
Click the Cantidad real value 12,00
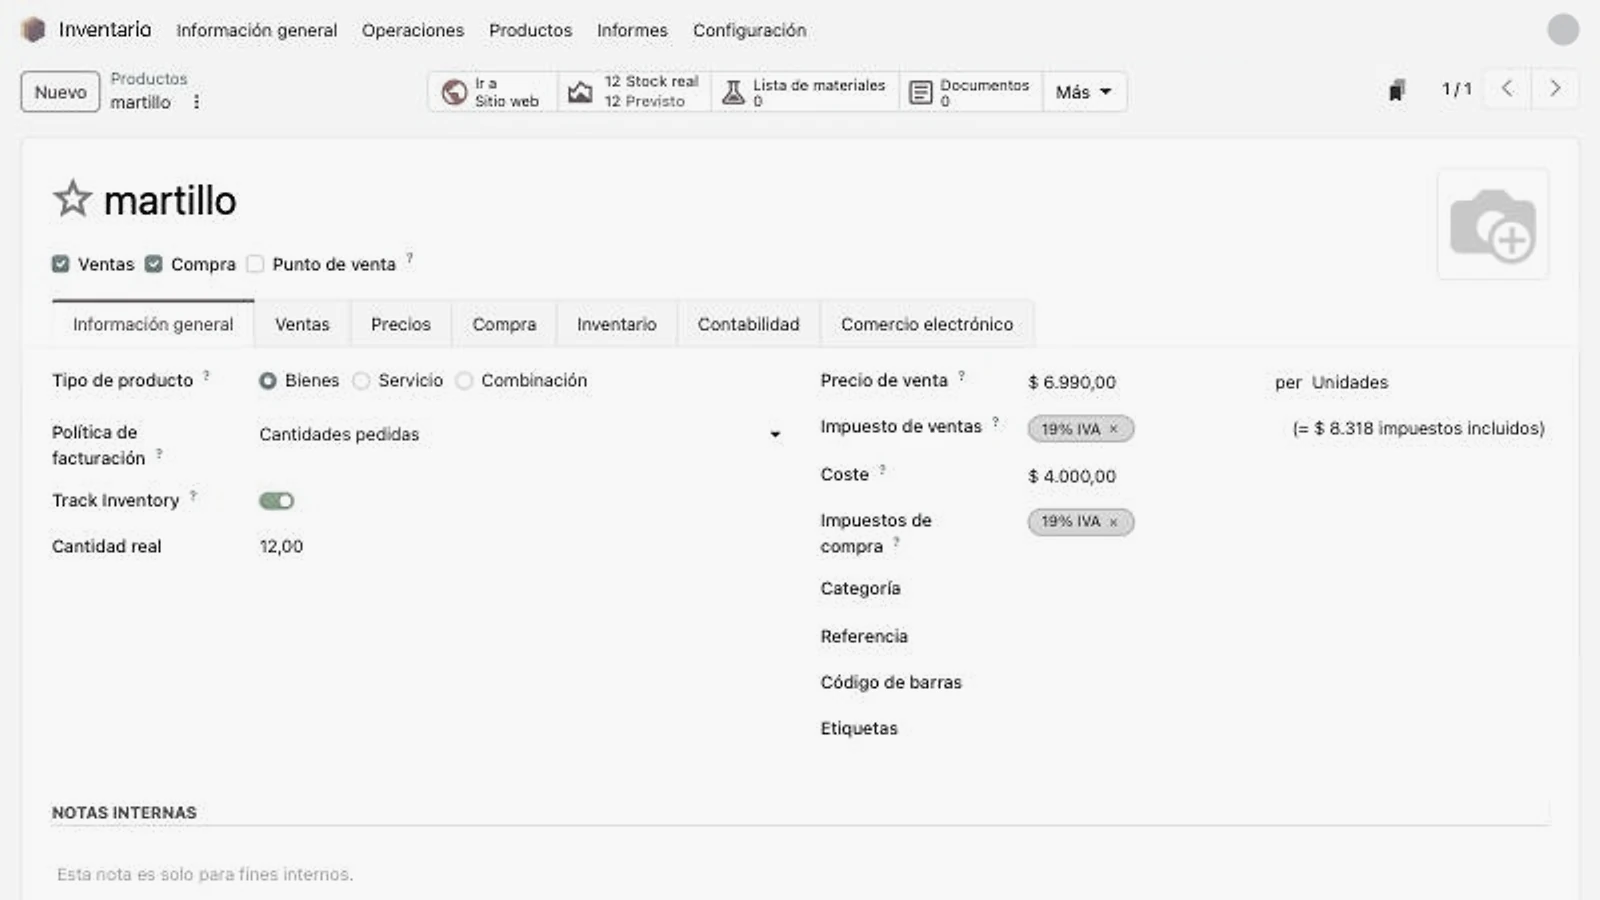tap(281, 546)
